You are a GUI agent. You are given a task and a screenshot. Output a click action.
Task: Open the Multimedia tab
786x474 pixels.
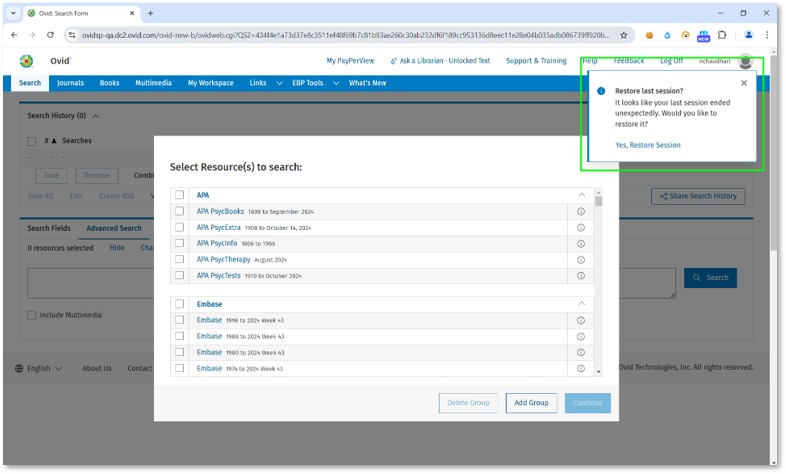[x=153, y=83]
